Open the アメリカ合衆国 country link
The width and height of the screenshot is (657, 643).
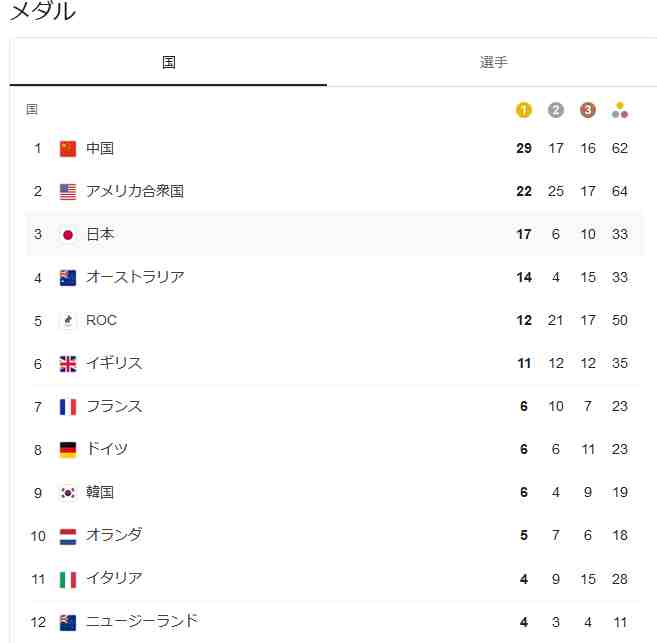pyautogui.click(x=135, y=191)
